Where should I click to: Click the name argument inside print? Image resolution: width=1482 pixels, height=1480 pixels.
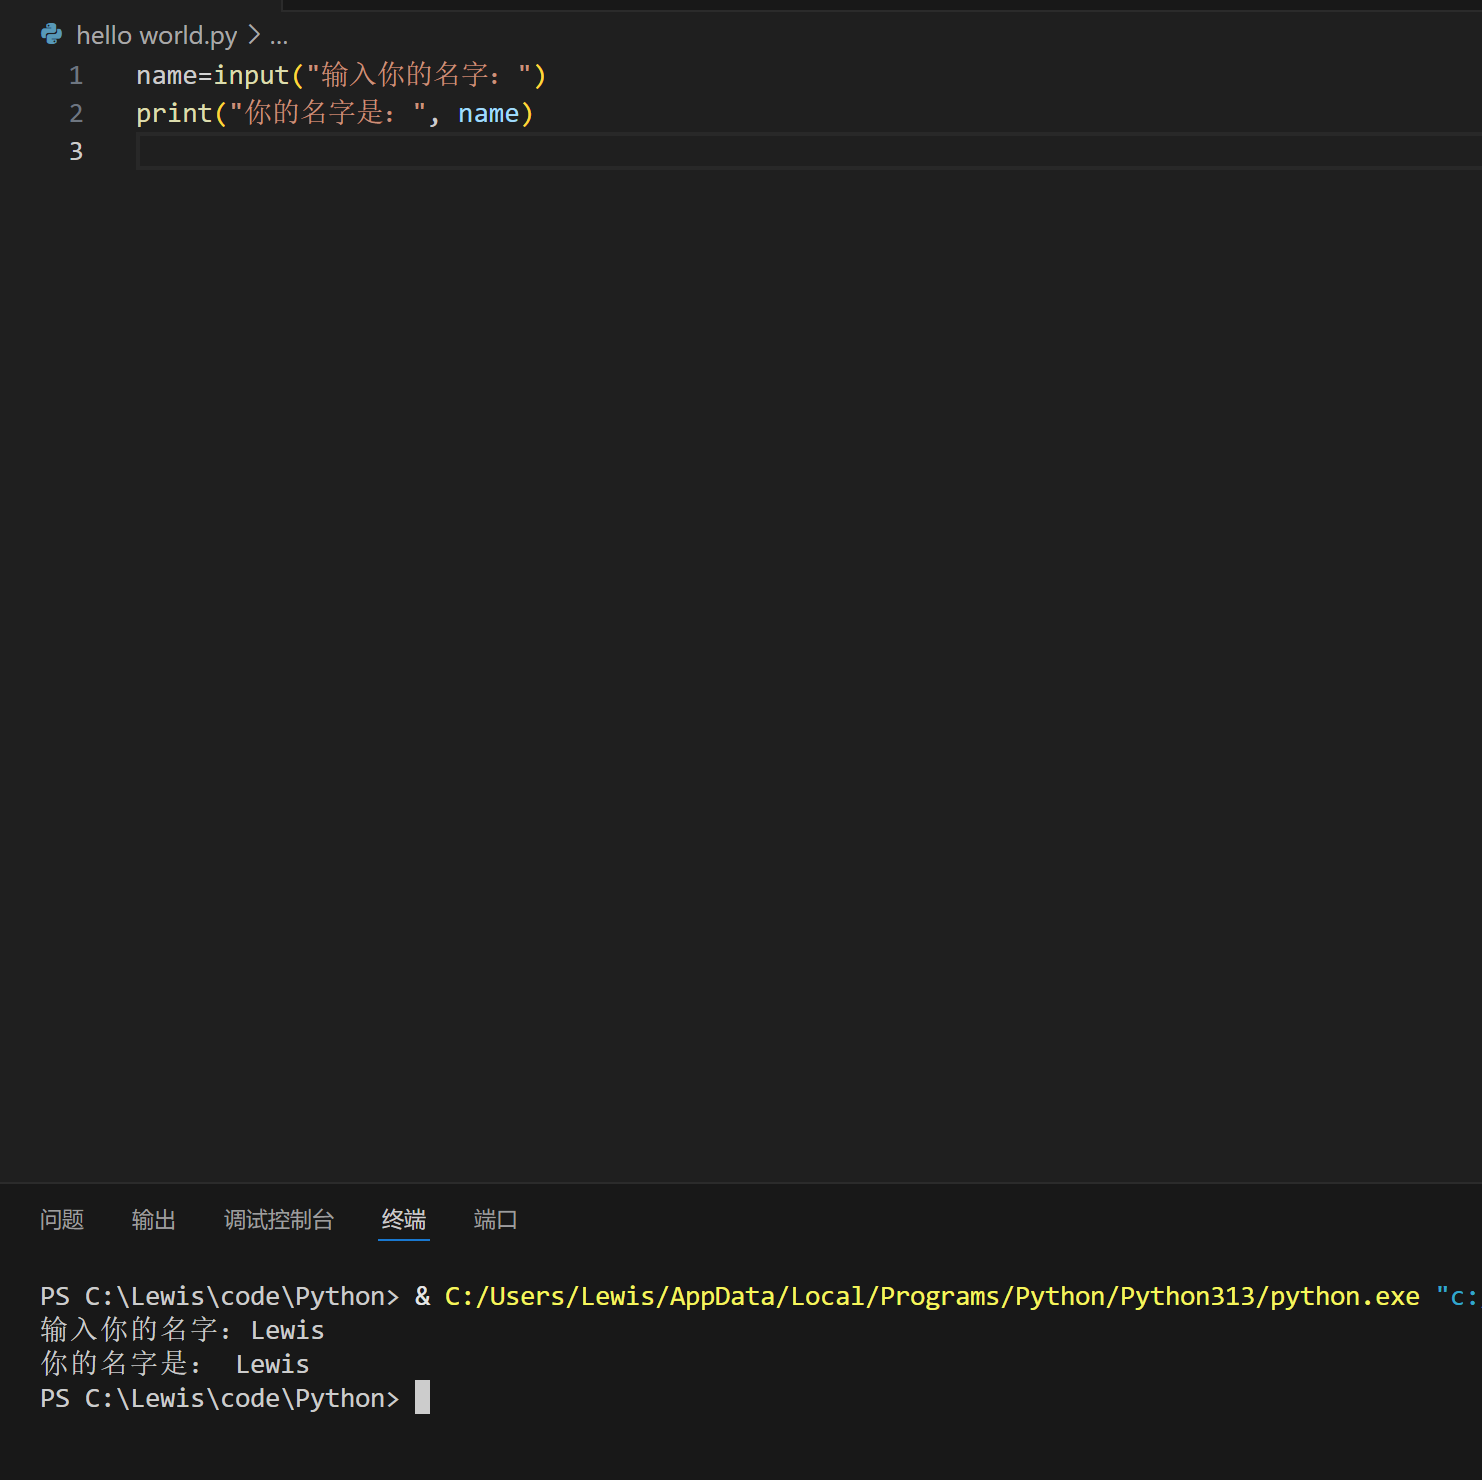(488, 114)
